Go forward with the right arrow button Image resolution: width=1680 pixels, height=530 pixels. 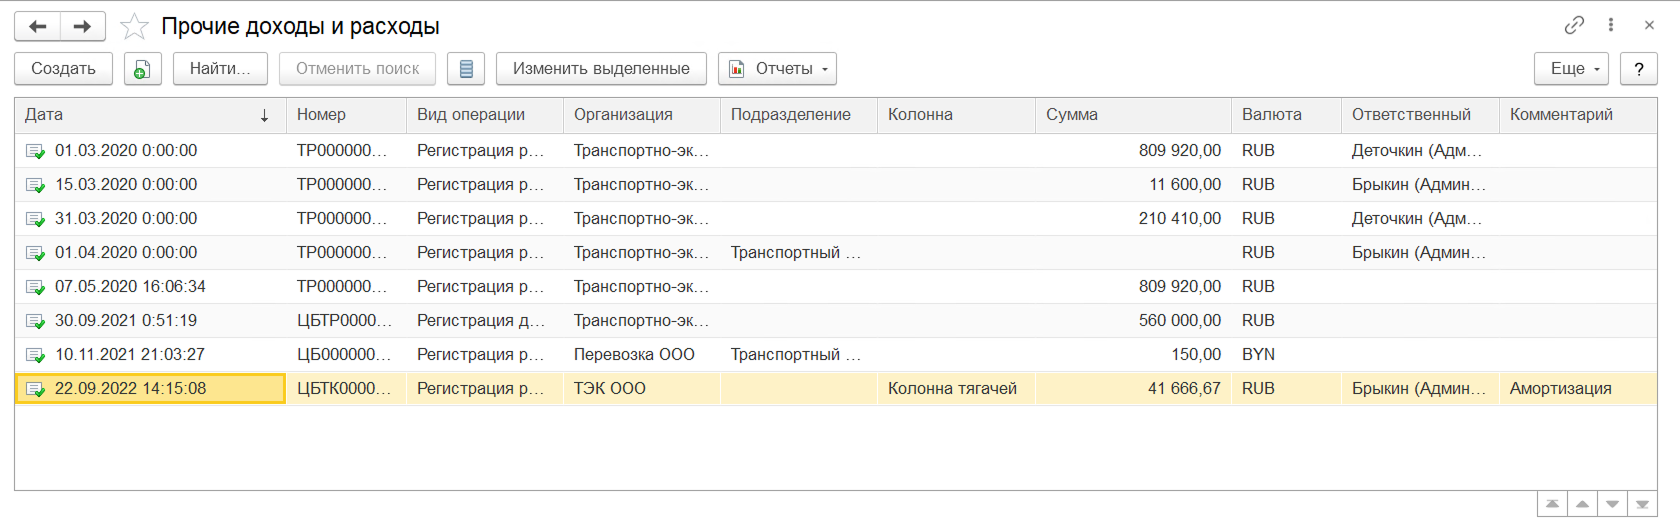point(83,26)
